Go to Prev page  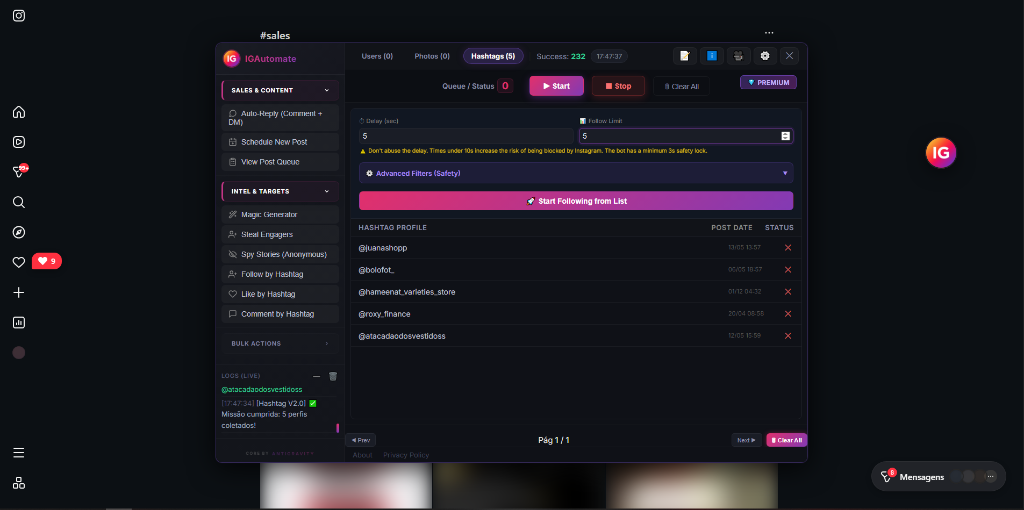[360, 440]
